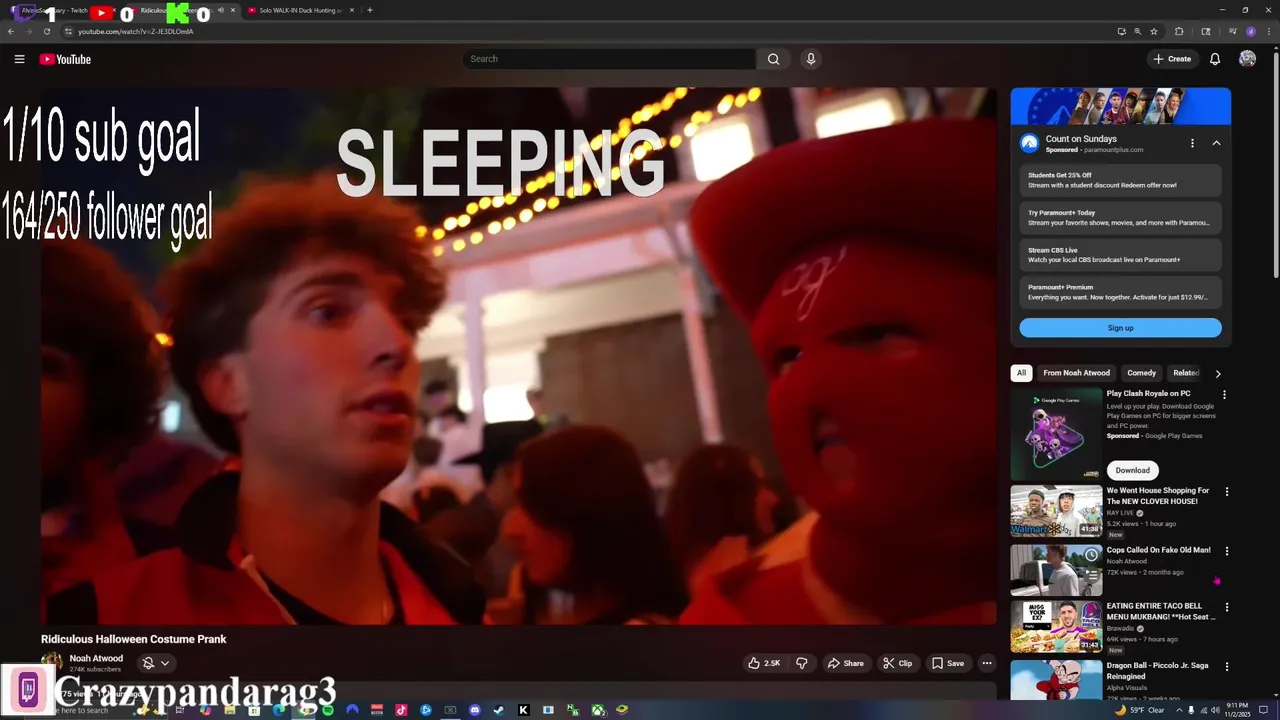Select 'From Noah Atwood' filter chip
Screen dimensions: 1280x720
tap(1076, 373)
